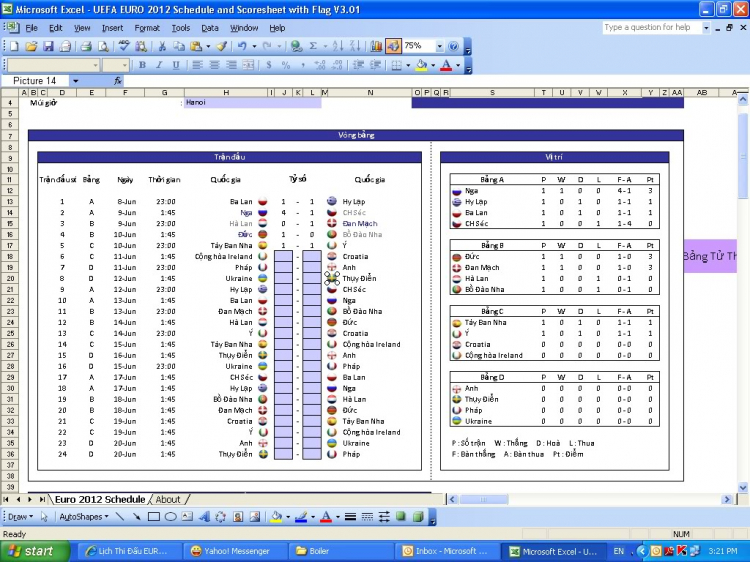Select the Line tool in the Drawing toolbar
The width and height of the screenshot is (750, 562).
(x=120, y=517)
